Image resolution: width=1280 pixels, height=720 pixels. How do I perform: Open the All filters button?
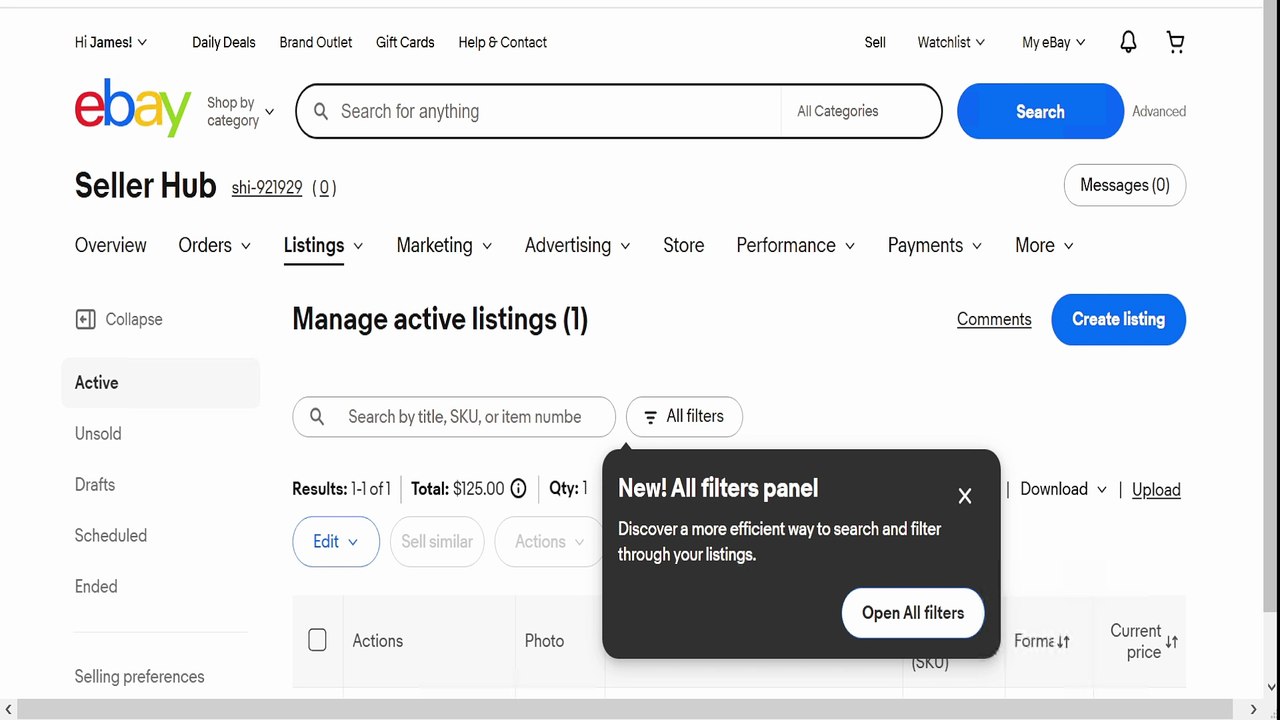(684, 416)
